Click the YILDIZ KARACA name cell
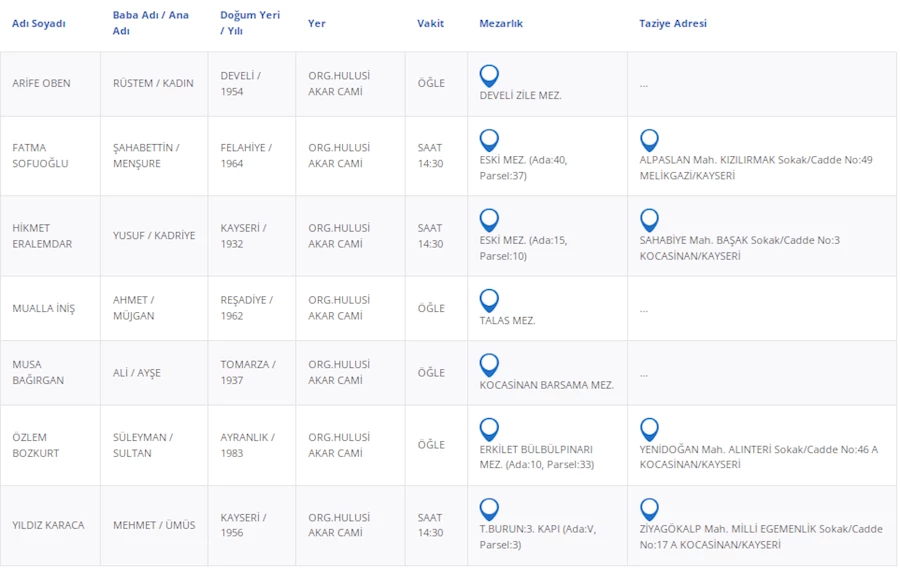 48,525
